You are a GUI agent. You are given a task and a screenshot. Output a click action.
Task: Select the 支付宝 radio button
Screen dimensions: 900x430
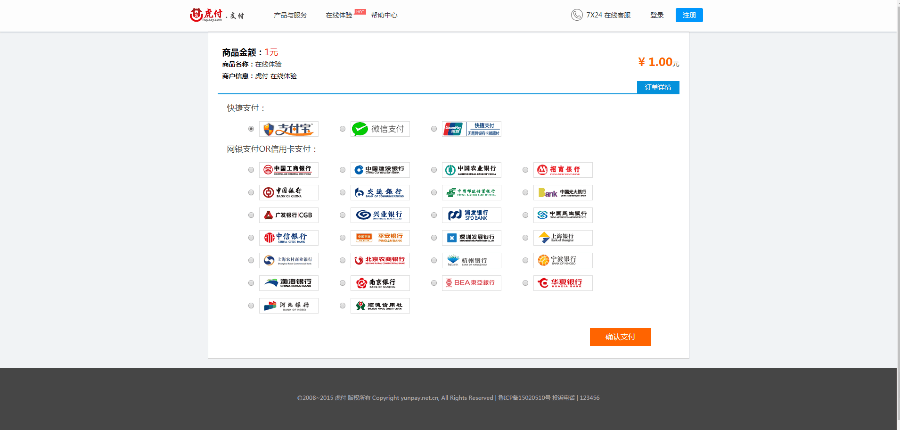point(251,129)
